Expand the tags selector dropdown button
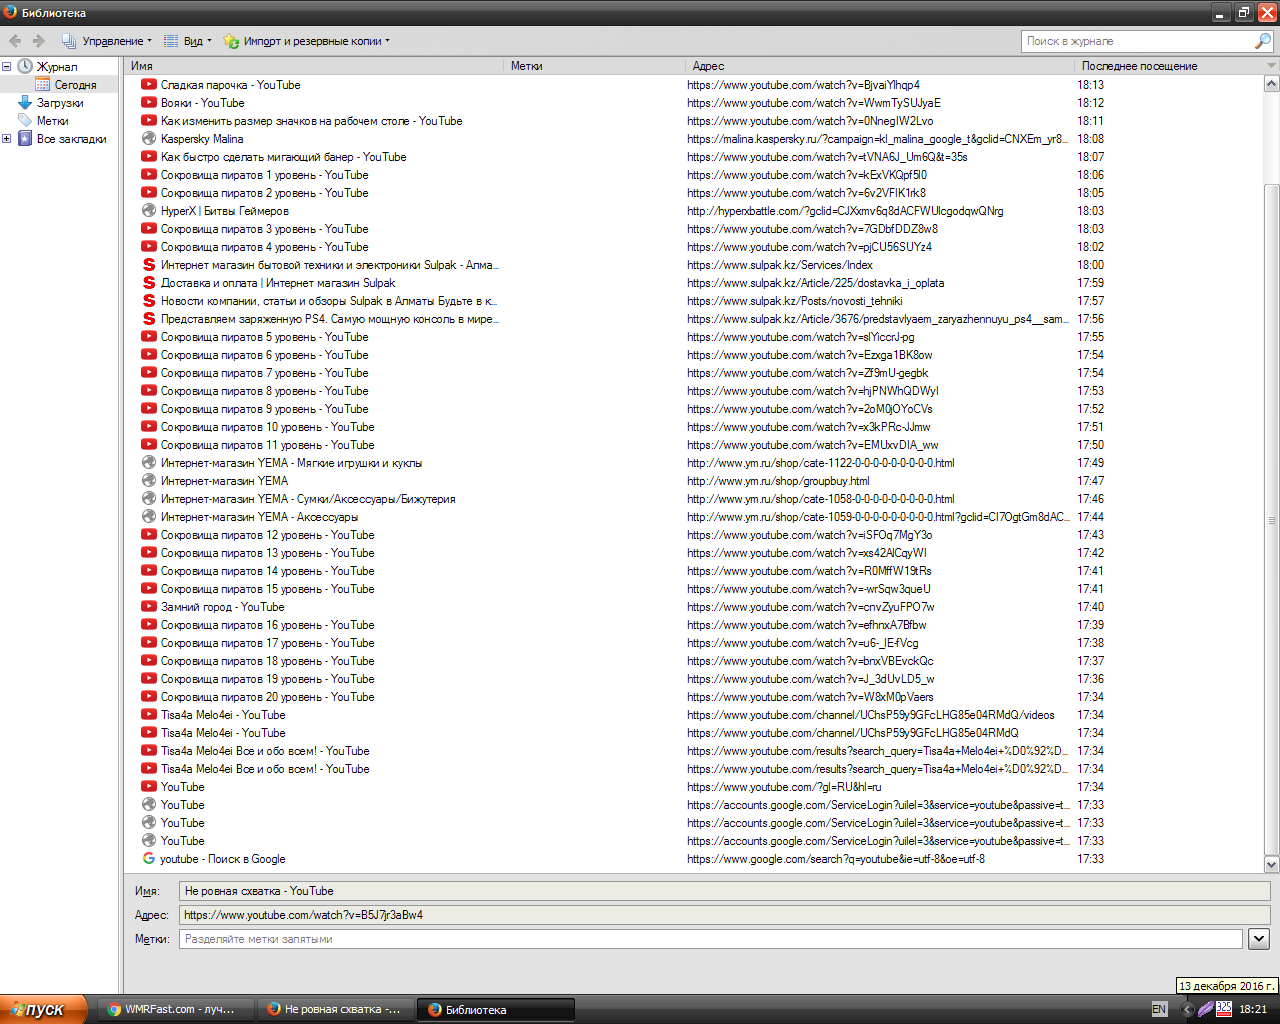 tap(1259, 939)
